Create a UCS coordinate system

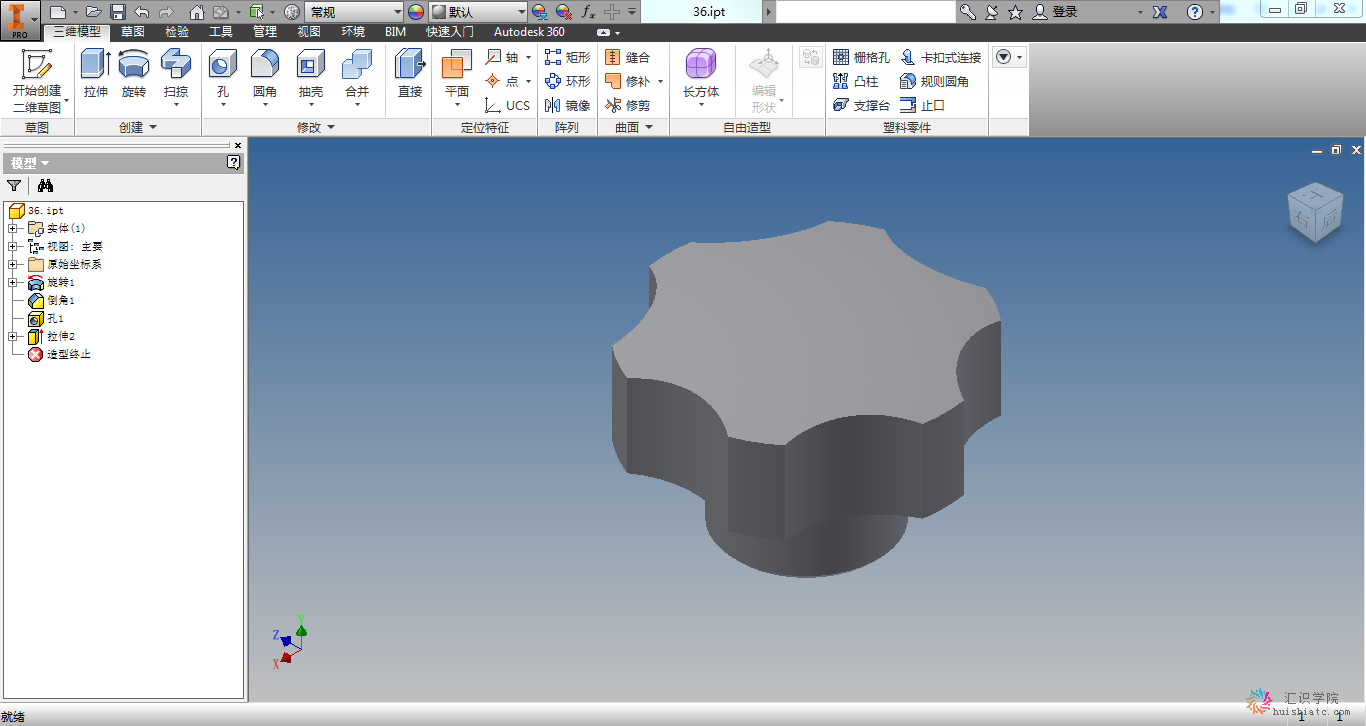508,105
